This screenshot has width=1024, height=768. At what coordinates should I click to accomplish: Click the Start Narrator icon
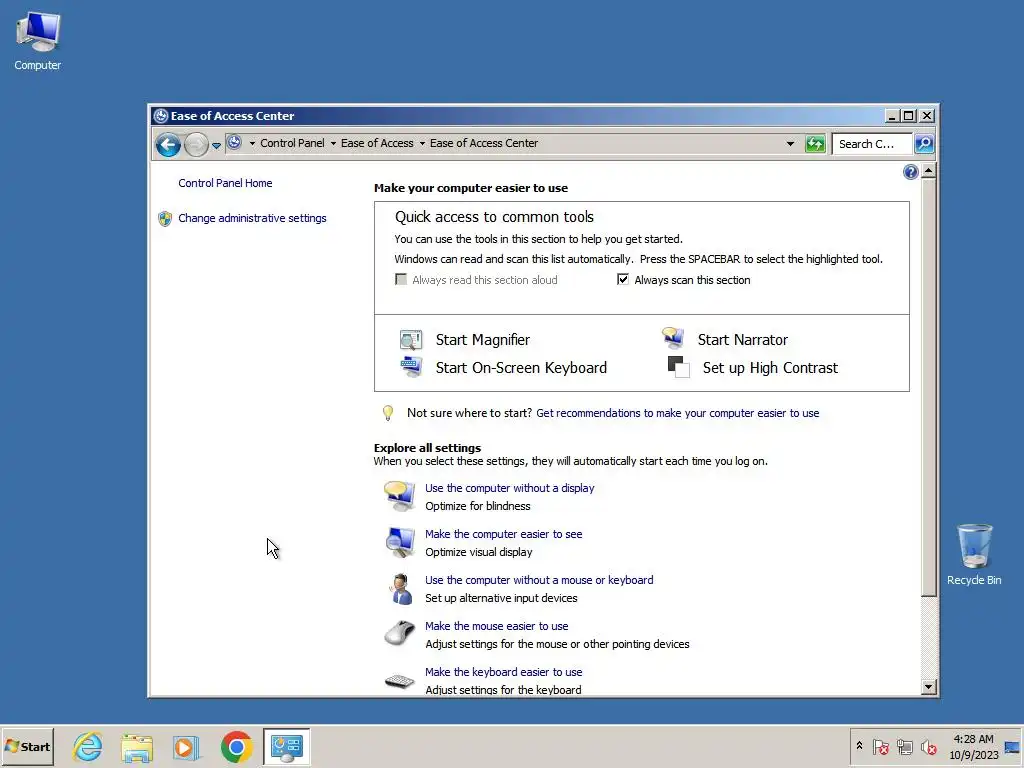pos(673,339)
